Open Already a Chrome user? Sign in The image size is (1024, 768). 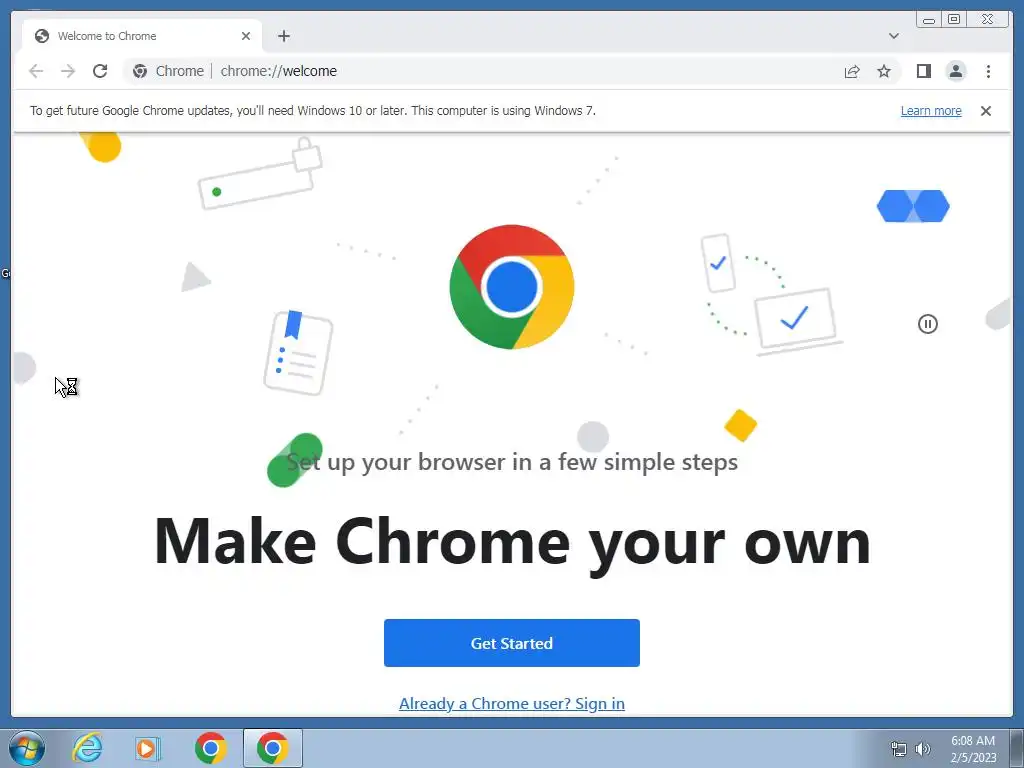click(x=511, y=703)
